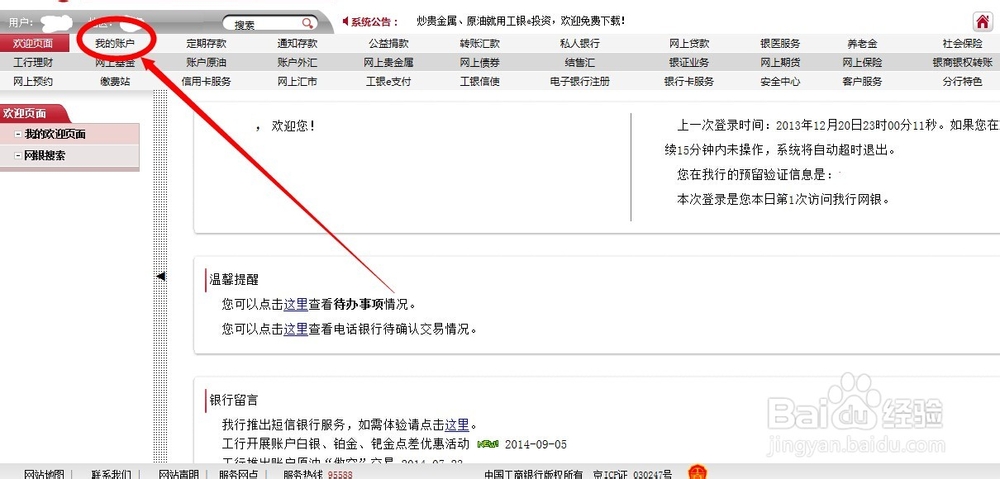This screenshot has width=1000, height=479.
Task: Open the 银证业务 menu
Action: tap(689, 63)
